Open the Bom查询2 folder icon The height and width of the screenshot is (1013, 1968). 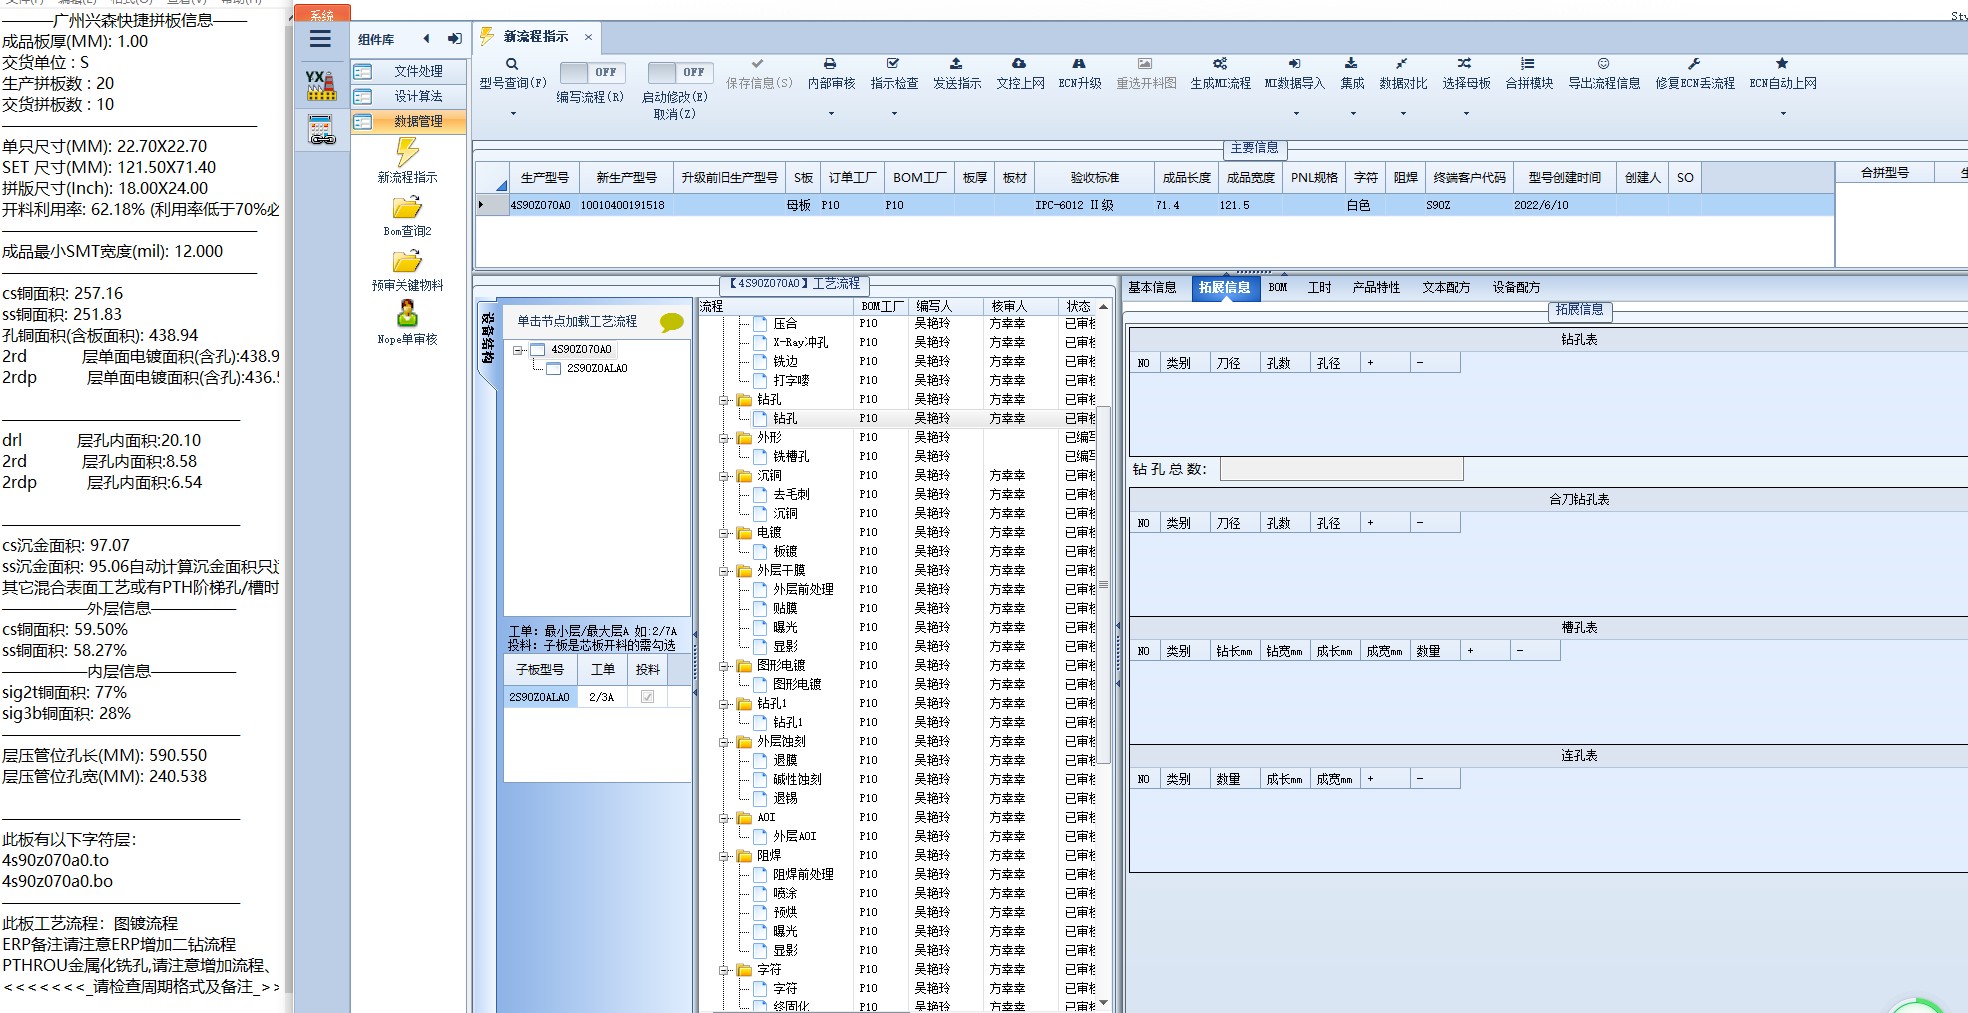[407, 207]
